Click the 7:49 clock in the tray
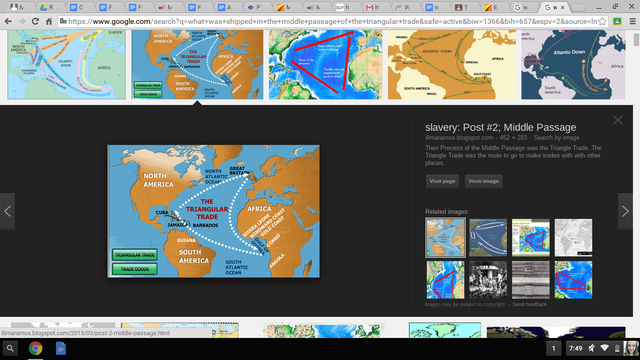The image size is (640, 360). (x=576, y=348)
